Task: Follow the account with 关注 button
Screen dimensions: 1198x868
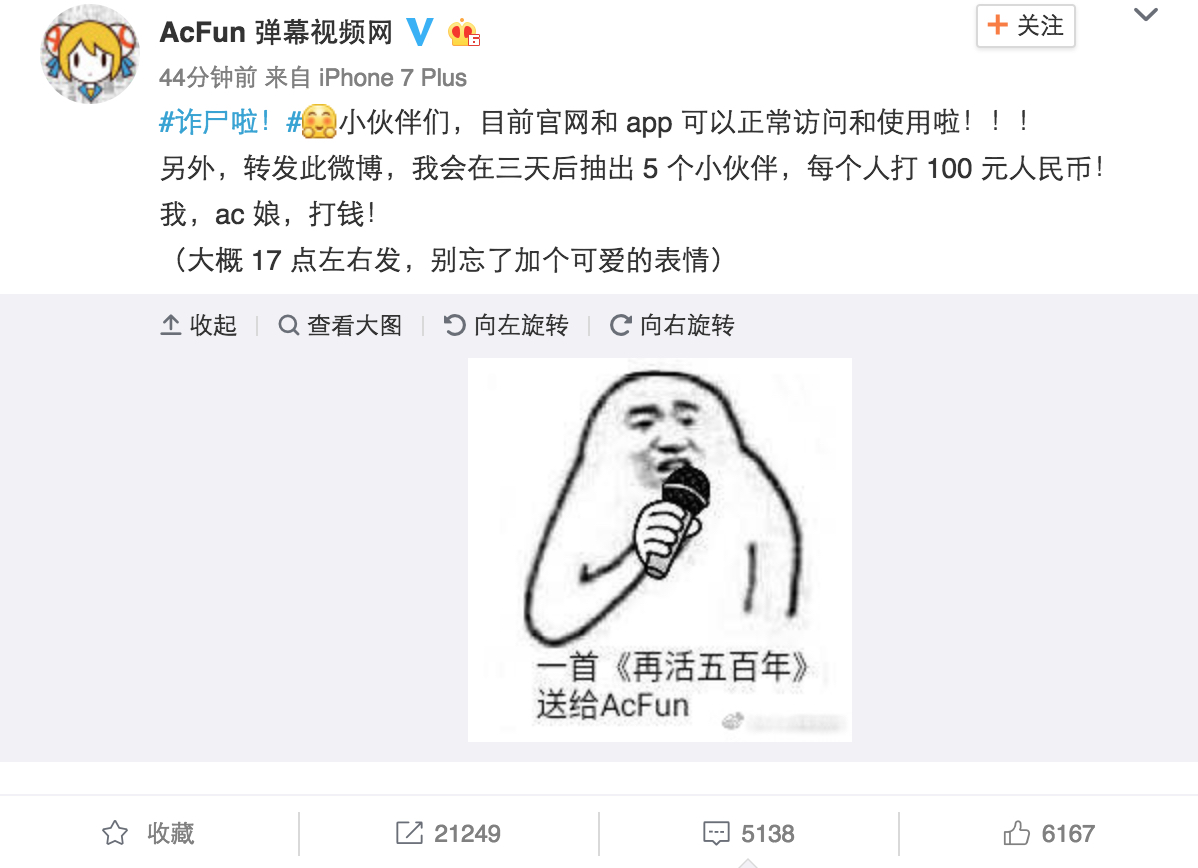Action: click(1025, 26)
